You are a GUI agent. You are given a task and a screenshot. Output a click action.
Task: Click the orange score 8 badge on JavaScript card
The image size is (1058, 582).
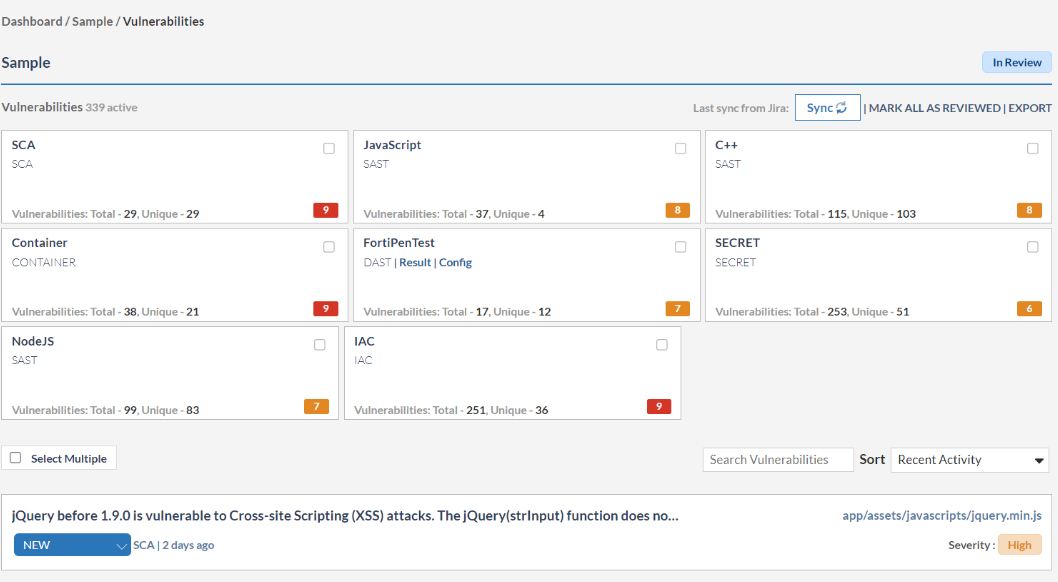point(677,210)
